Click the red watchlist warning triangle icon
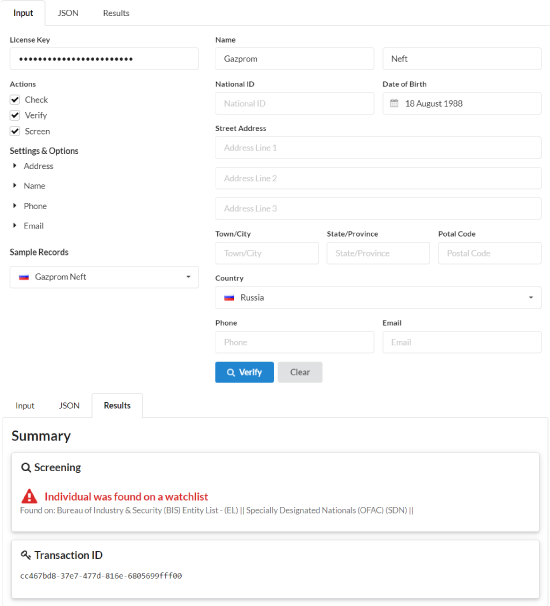The width and height of the screenshot is (550, 606). (x=29, y=496)
